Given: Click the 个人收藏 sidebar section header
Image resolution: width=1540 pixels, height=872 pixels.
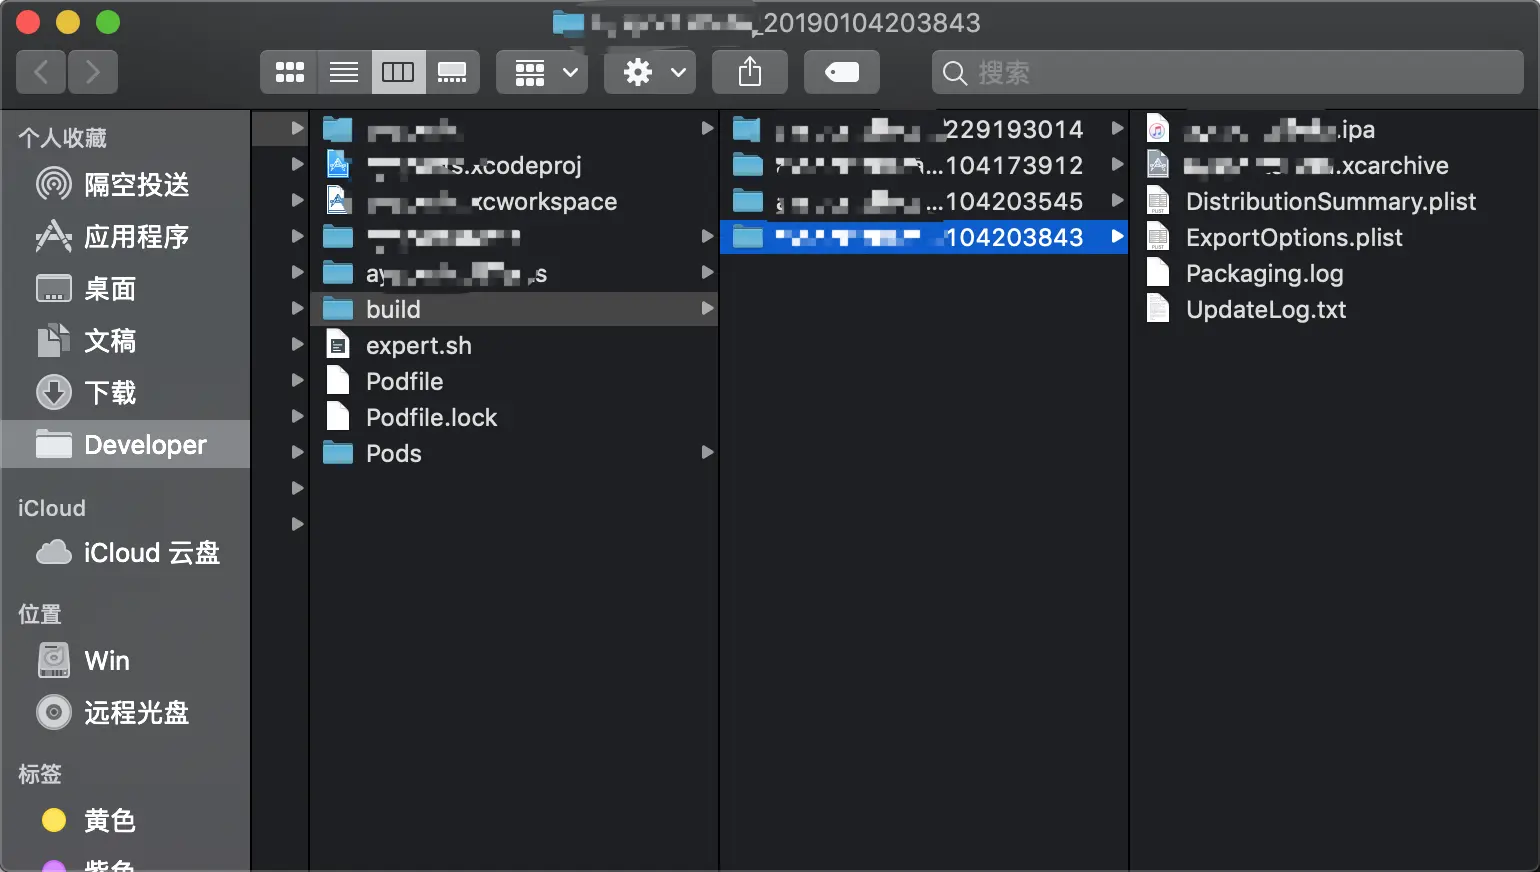Looking at the screenshot, I should click(x=62, y=138).
